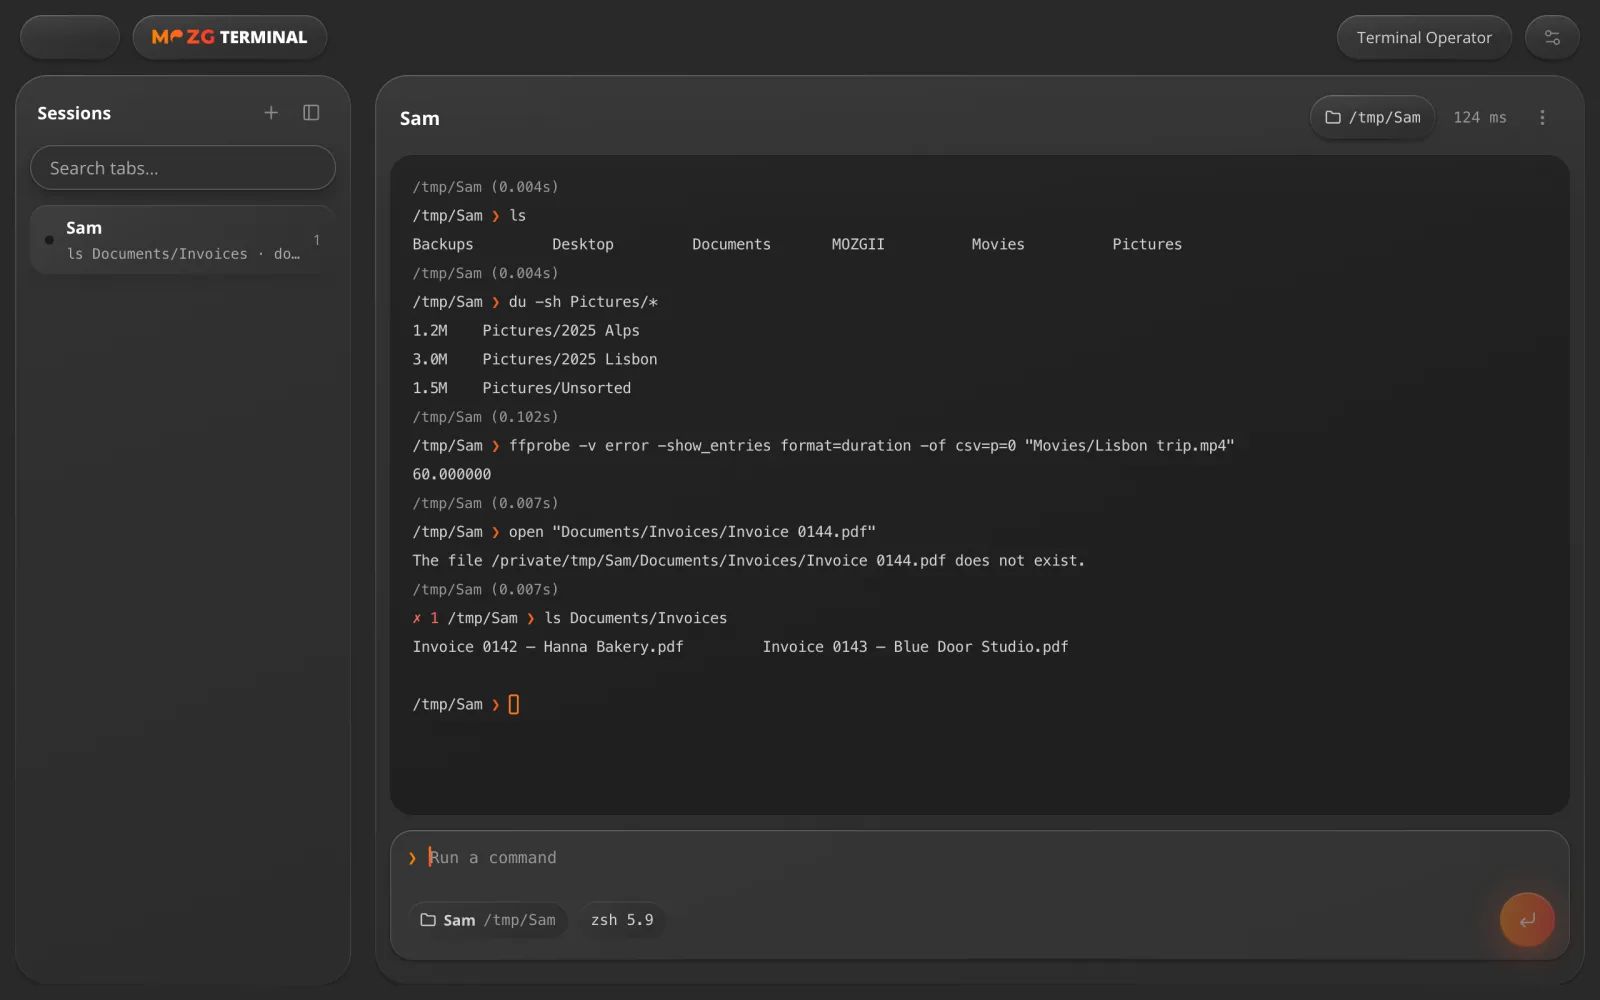Screen dimensions: 1600x1000
Task: Click the blank pill button beside the logo
Action: 70,37
